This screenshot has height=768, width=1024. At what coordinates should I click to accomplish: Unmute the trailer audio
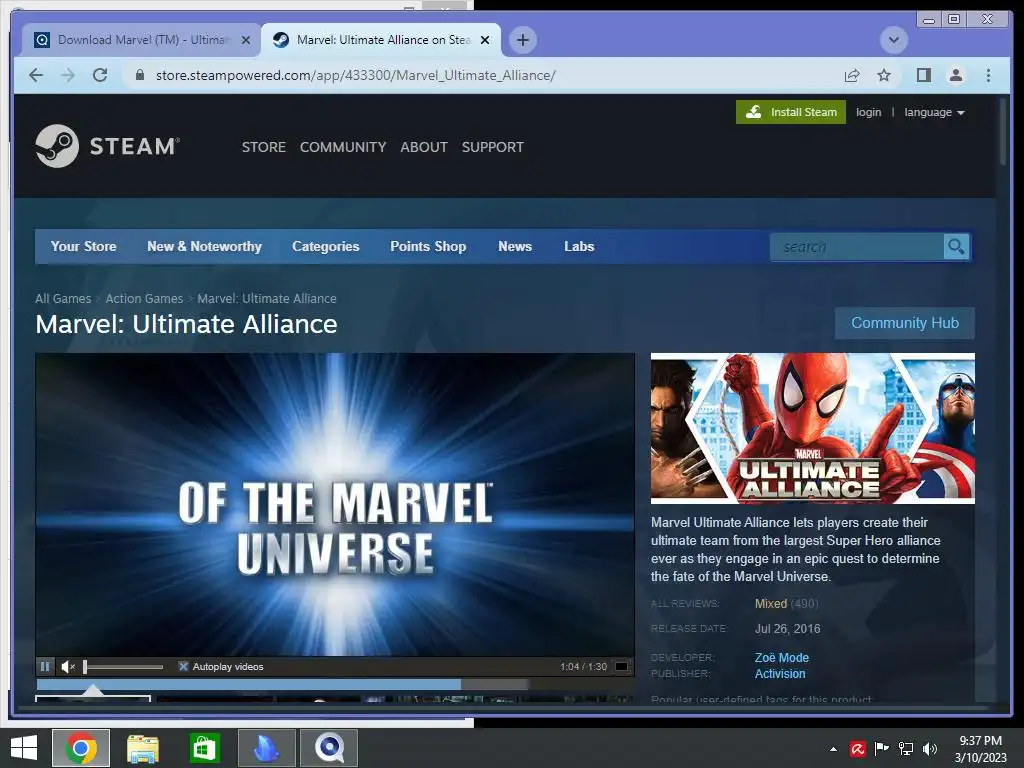(x=68, y=667)
